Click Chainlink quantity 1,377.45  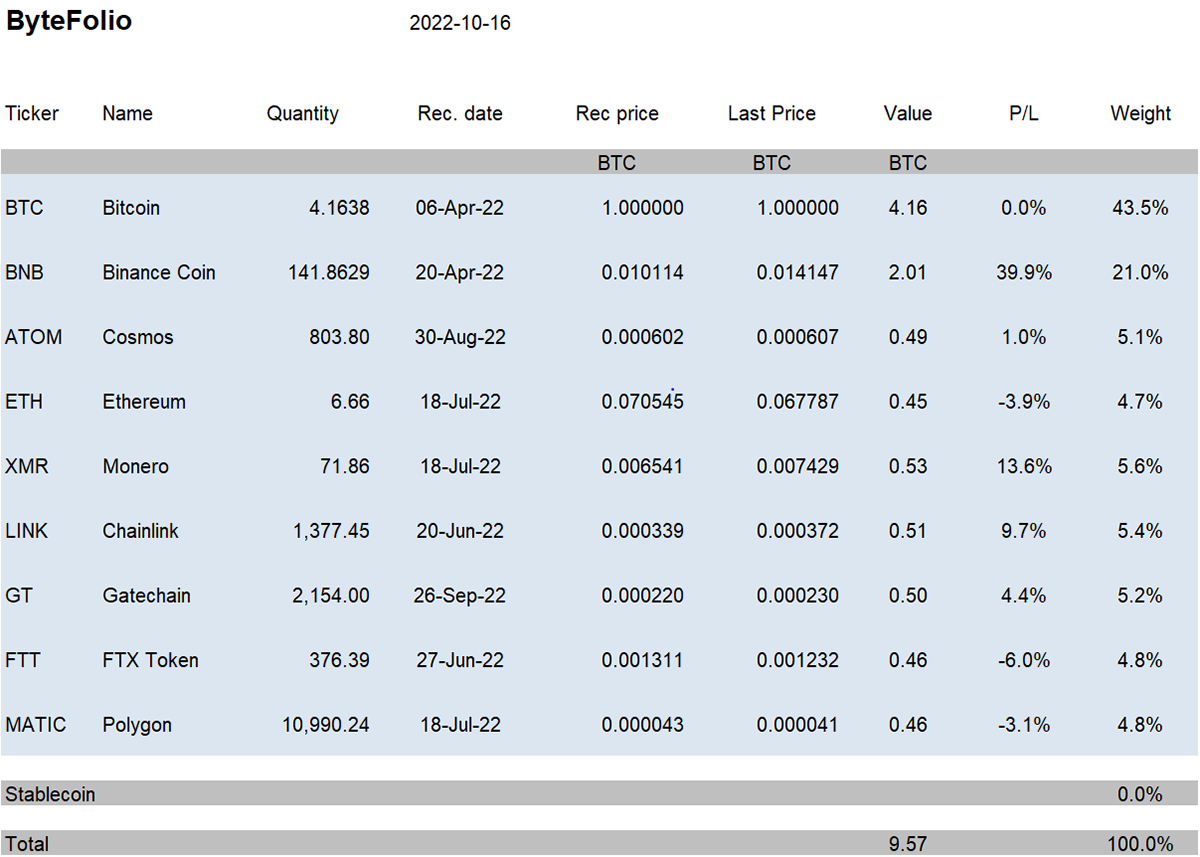[x=331, y=531]
